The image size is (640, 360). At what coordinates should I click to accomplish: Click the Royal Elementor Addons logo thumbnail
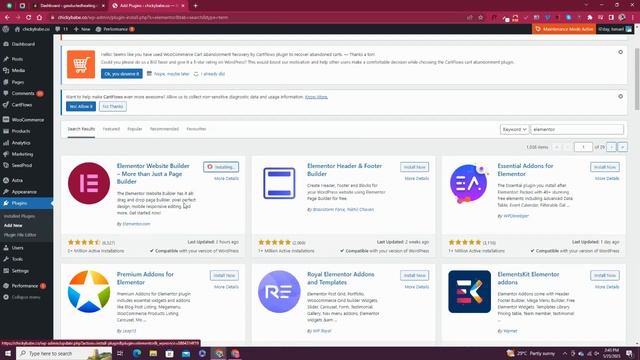279,292
